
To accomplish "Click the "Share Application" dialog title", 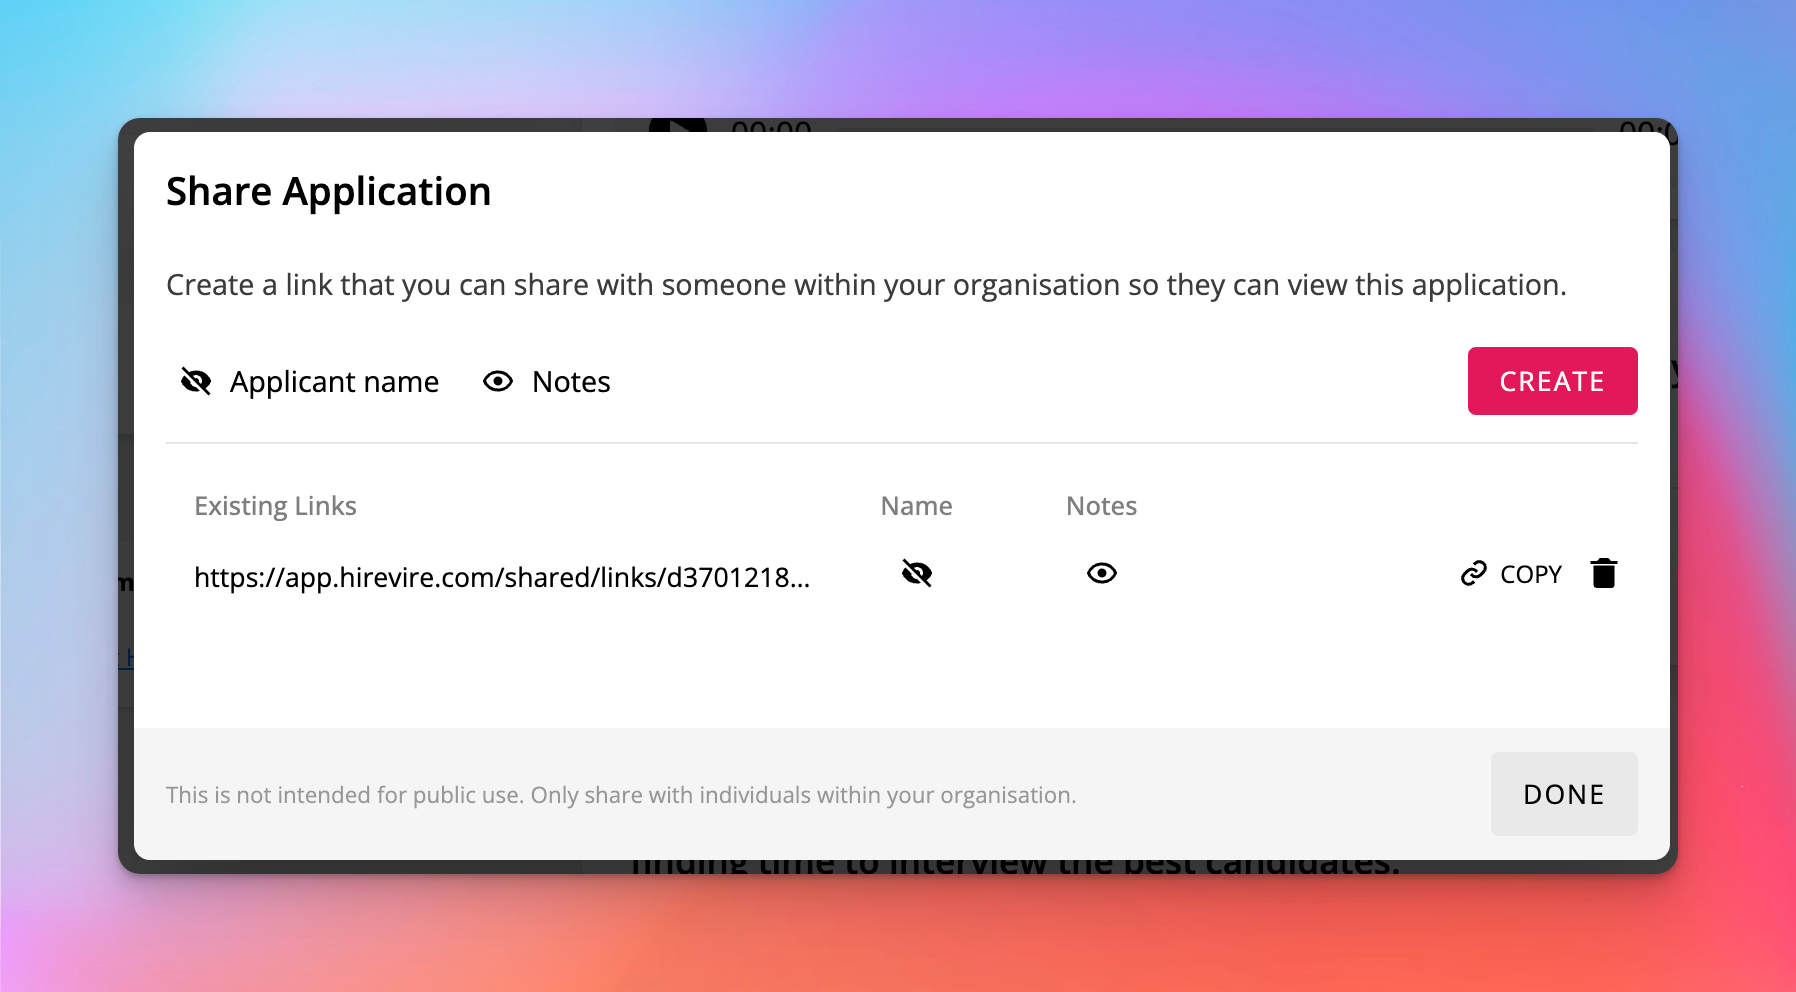I will point(328,192).
